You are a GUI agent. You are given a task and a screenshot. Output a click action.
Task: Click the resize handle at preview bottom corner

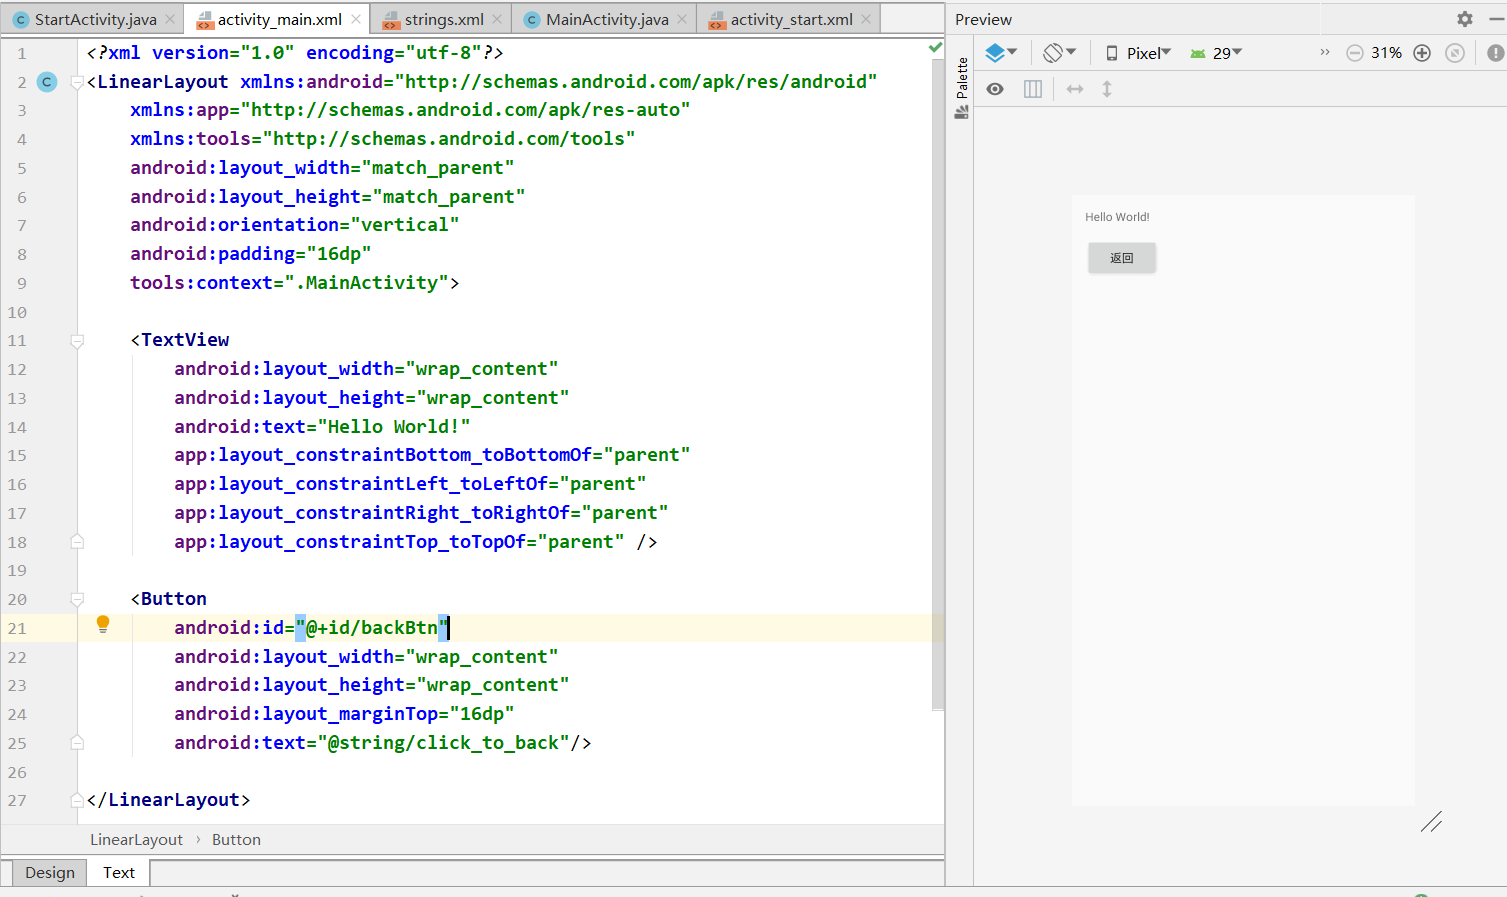click(1432, 822)
